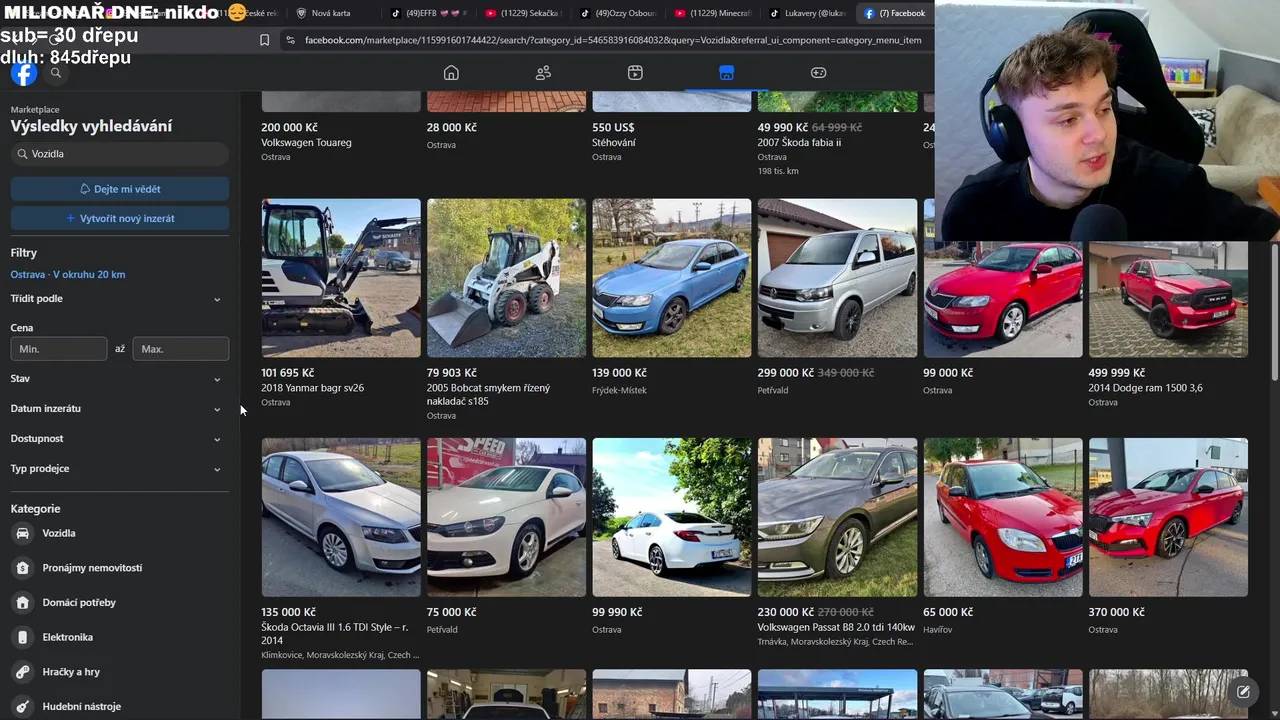
Task: Open the red Dodge Ram 1500 photo
Action: [x=1168, y=299]
